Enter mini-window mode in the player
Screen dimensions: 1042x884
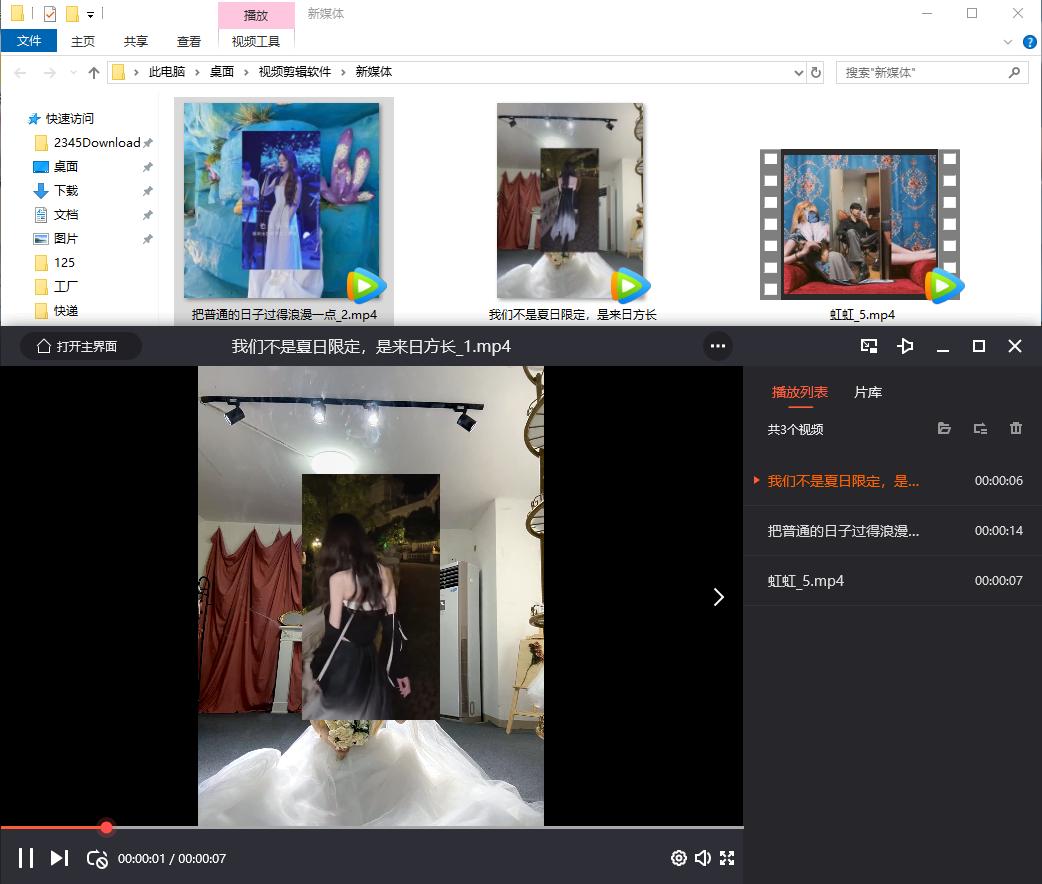(x=868, y=346)
